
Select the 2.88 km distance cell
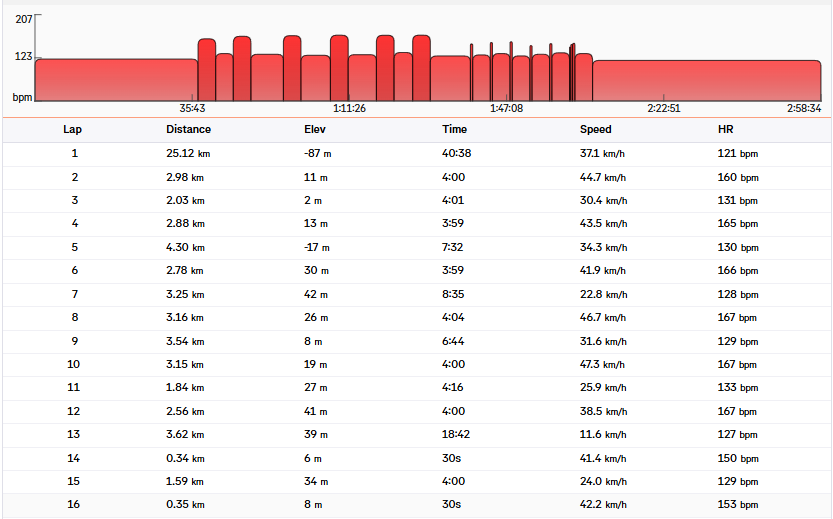(185, 224)
